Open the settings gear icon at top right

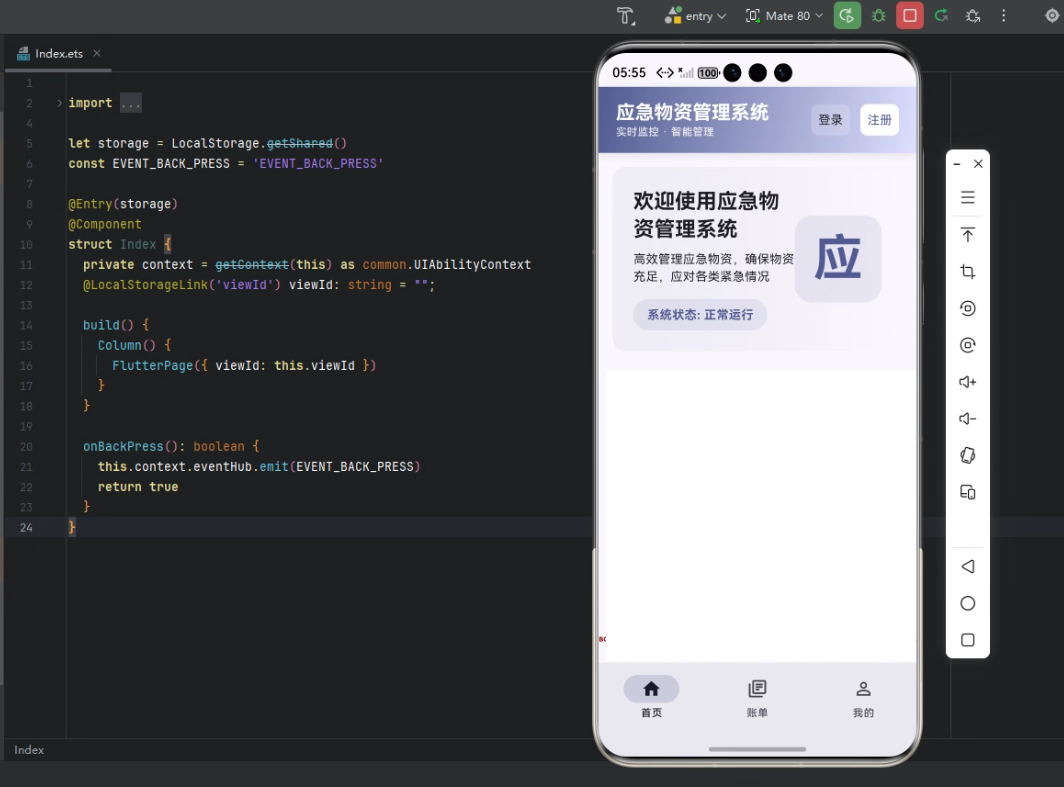[1052, 16]
